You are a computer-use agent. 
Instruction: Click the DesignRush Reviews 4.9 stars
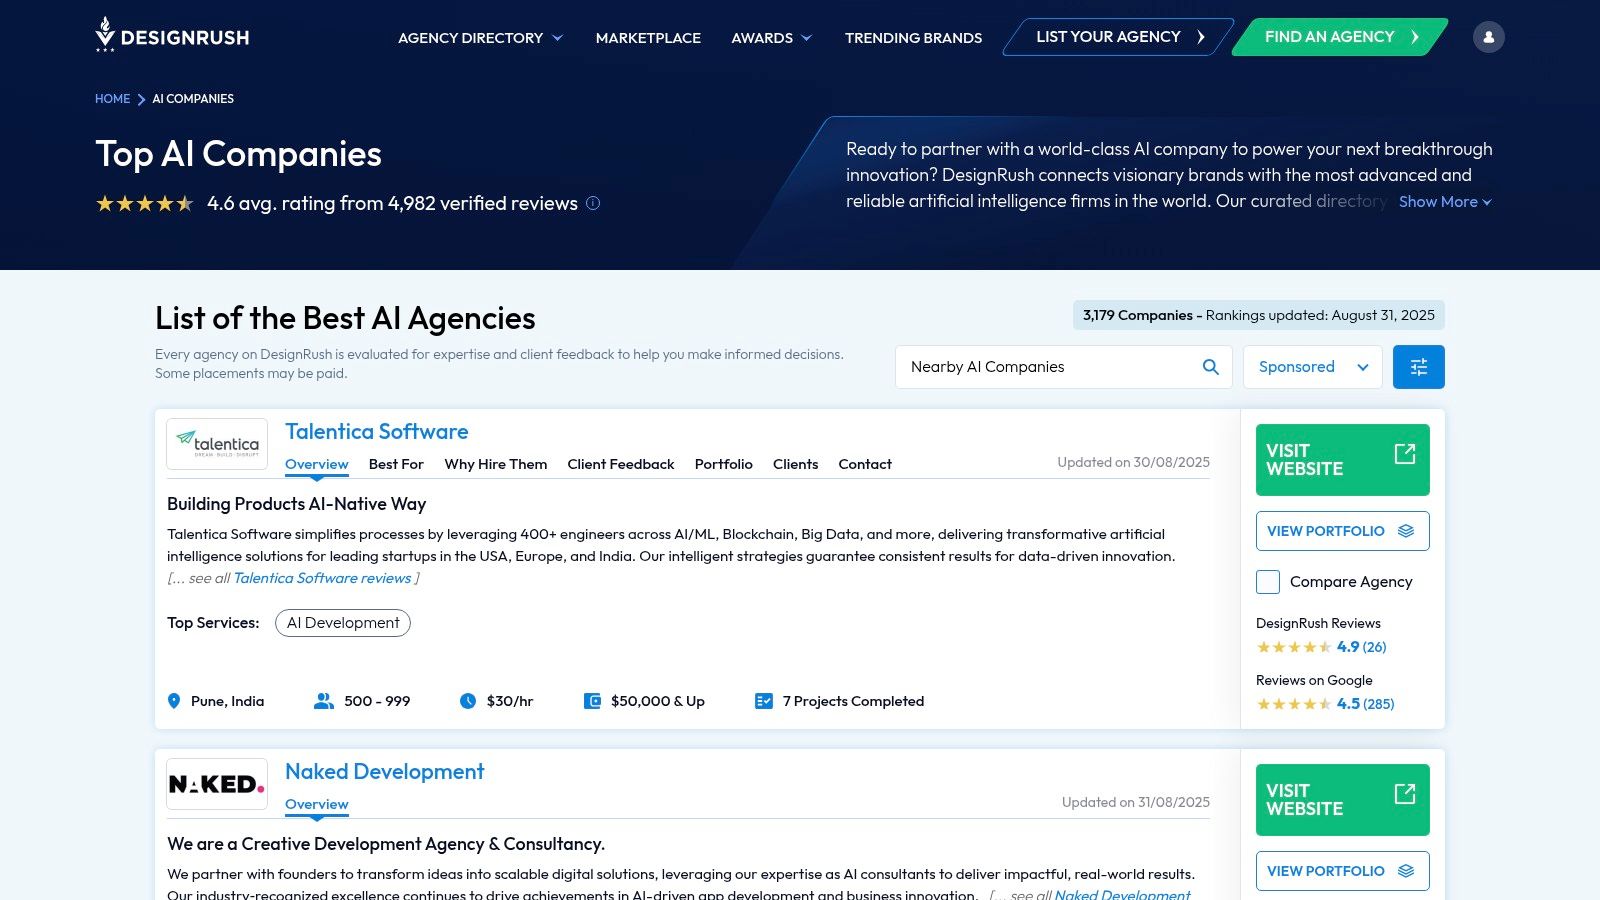point(1294,647)
